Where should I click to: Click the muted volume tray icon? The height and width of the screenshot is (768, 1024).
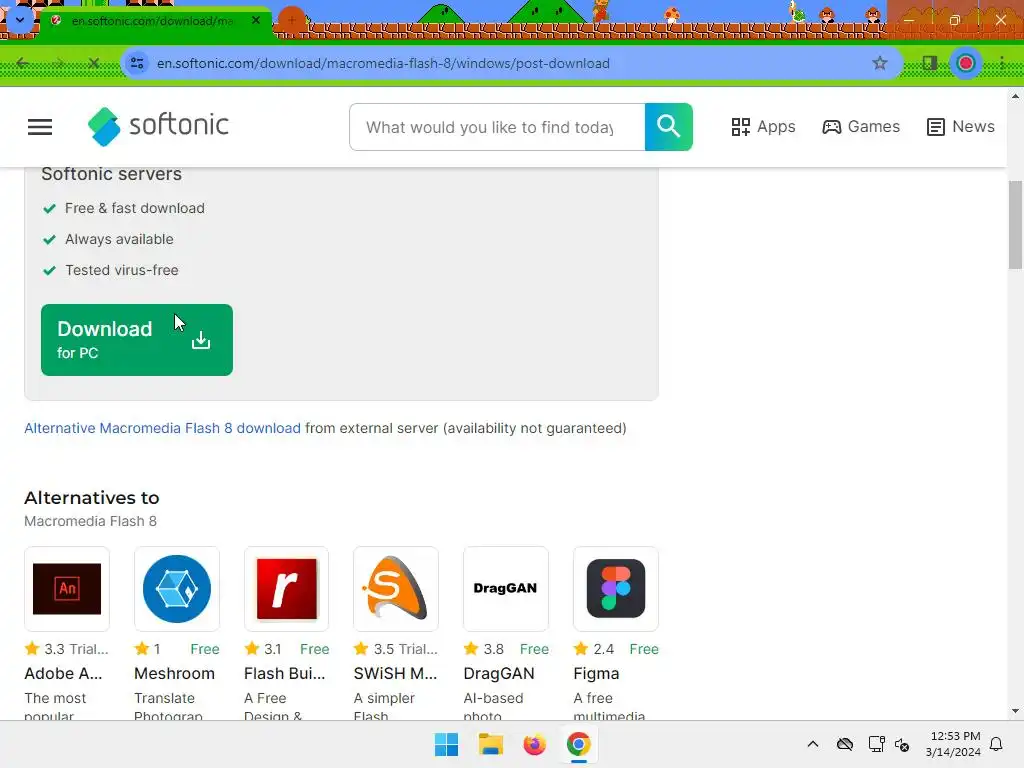tap(902, 744)
